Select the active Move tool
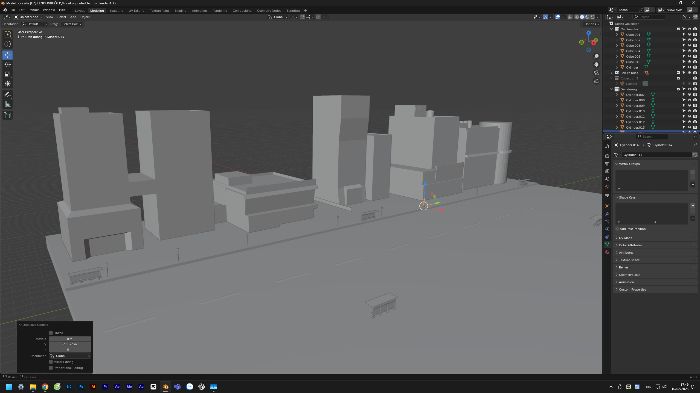The image size is (700, 393). [x=8, y=55]
